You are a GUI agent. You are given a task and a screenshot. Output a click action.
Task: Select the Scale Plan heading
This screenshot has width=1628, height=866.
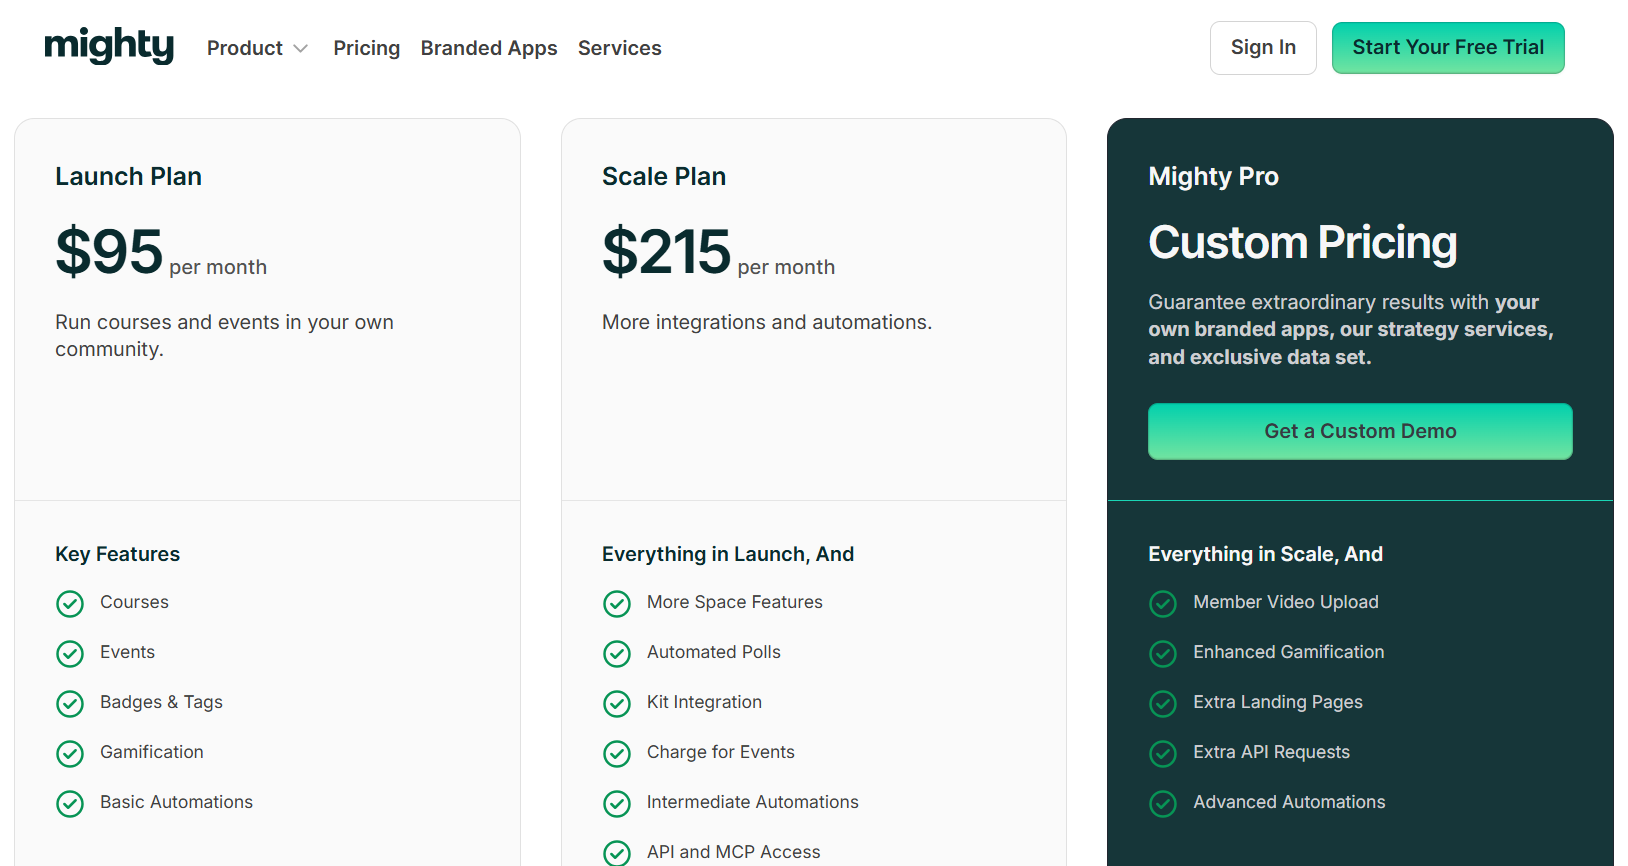(x=664, y=177)
